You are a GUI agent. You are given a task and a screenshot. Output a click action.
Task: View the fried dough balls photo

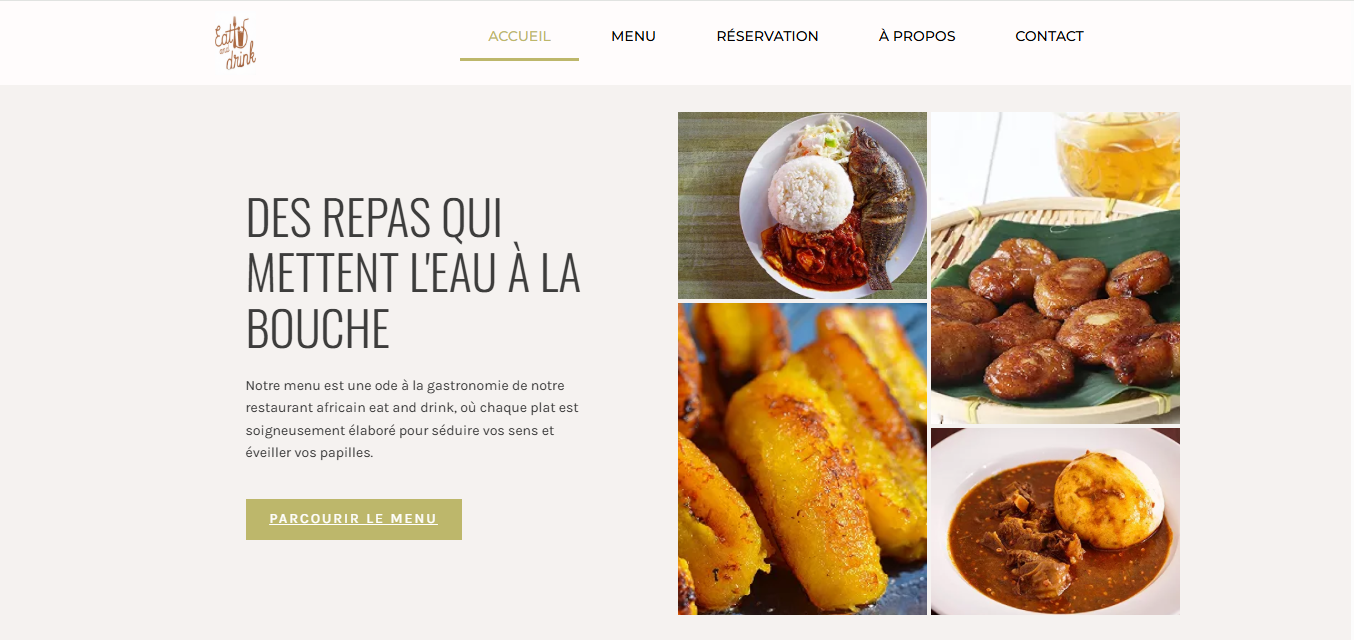1055,268
